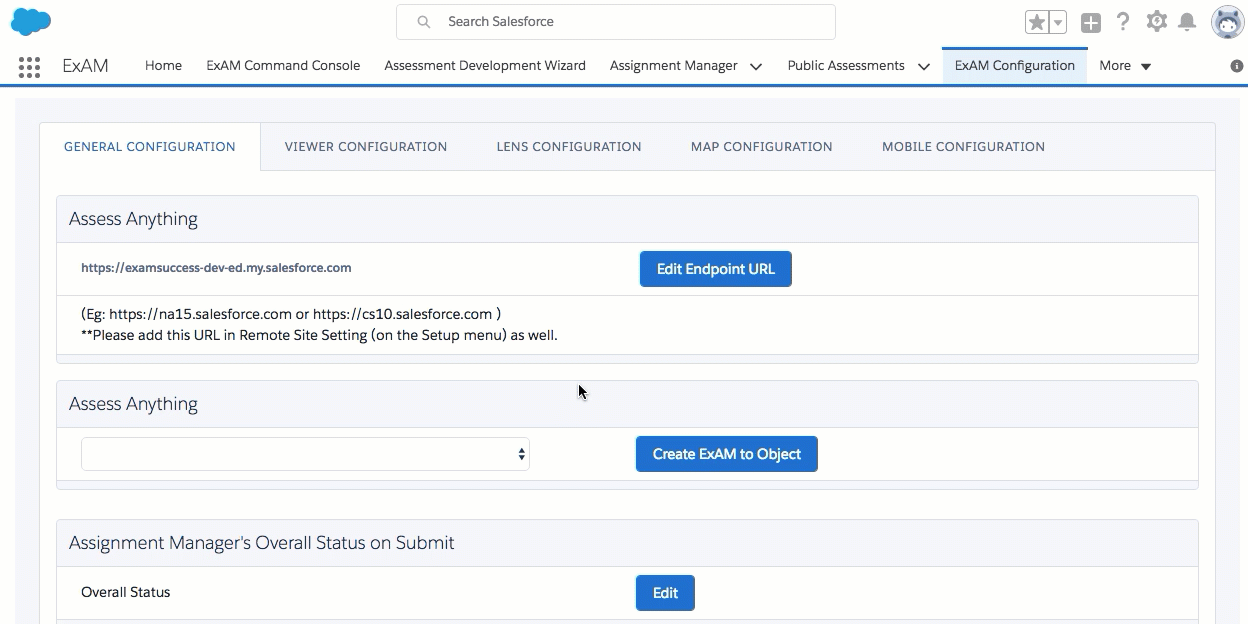
Task: Open the Assignment Manager tab
Action: [674, 66]
